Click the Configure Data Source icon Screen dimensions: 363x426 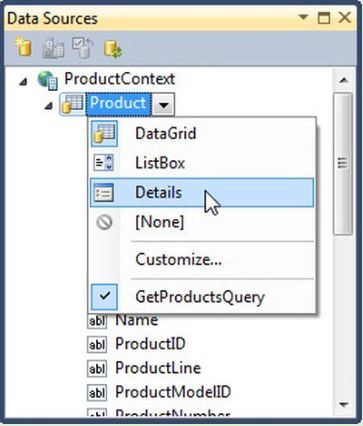82,47
